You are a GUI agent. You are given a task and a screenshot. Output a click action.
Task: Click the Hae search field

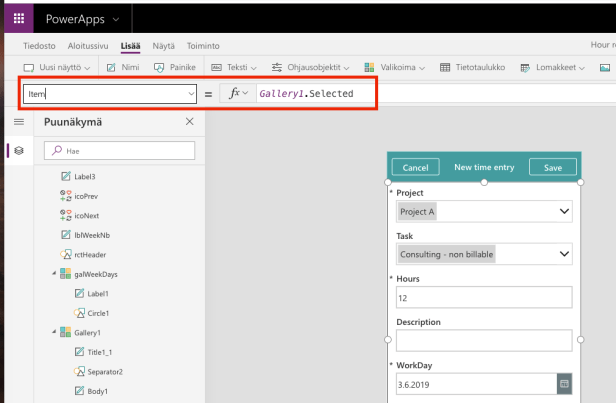(x=120, y=150)
